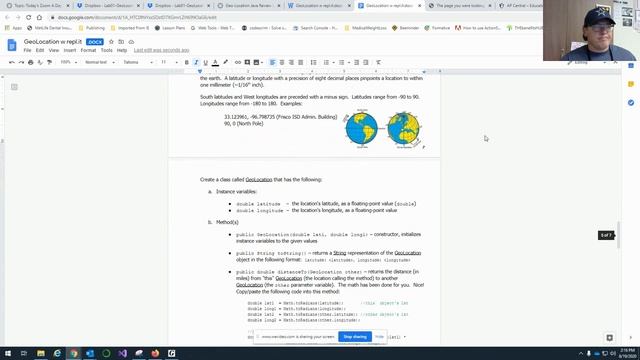This screenshot has width=640, height=360.
Task: Open the File menu
Action: click(27, 50)
